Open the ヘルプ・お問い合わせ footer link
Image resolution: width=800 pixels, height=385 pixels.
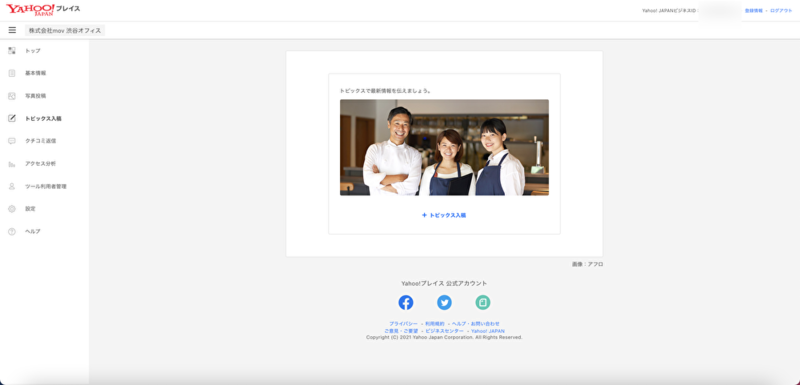point(476,324)
